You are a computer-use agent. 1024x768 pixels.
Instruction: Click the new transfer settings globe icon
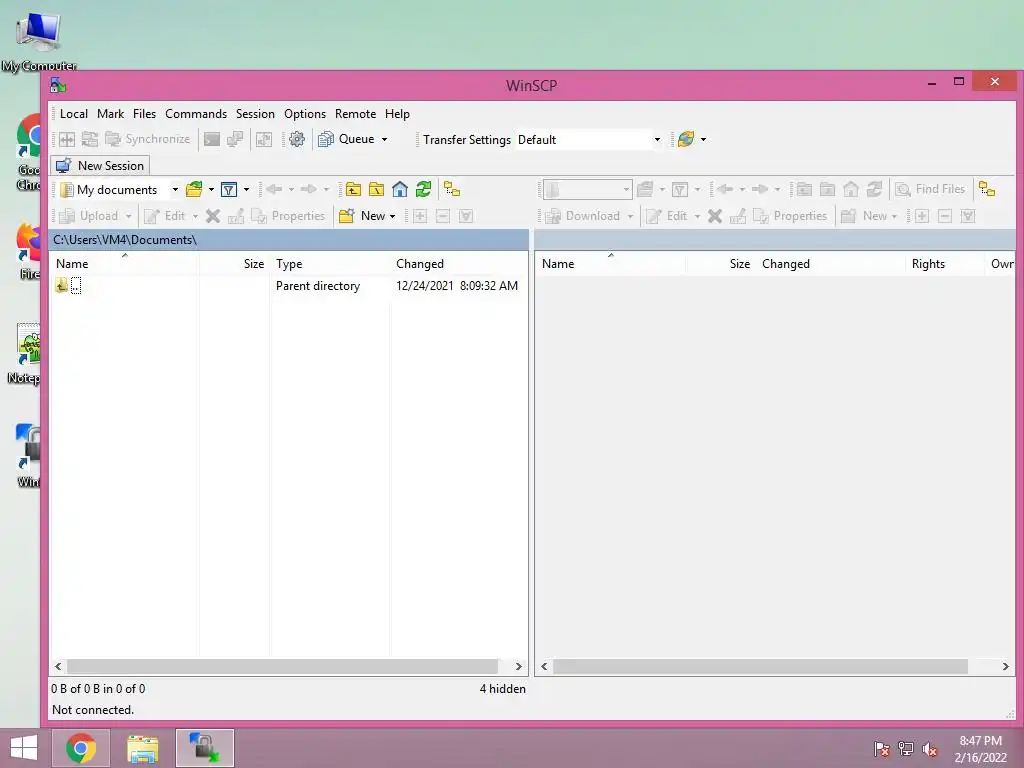(686, 139)
